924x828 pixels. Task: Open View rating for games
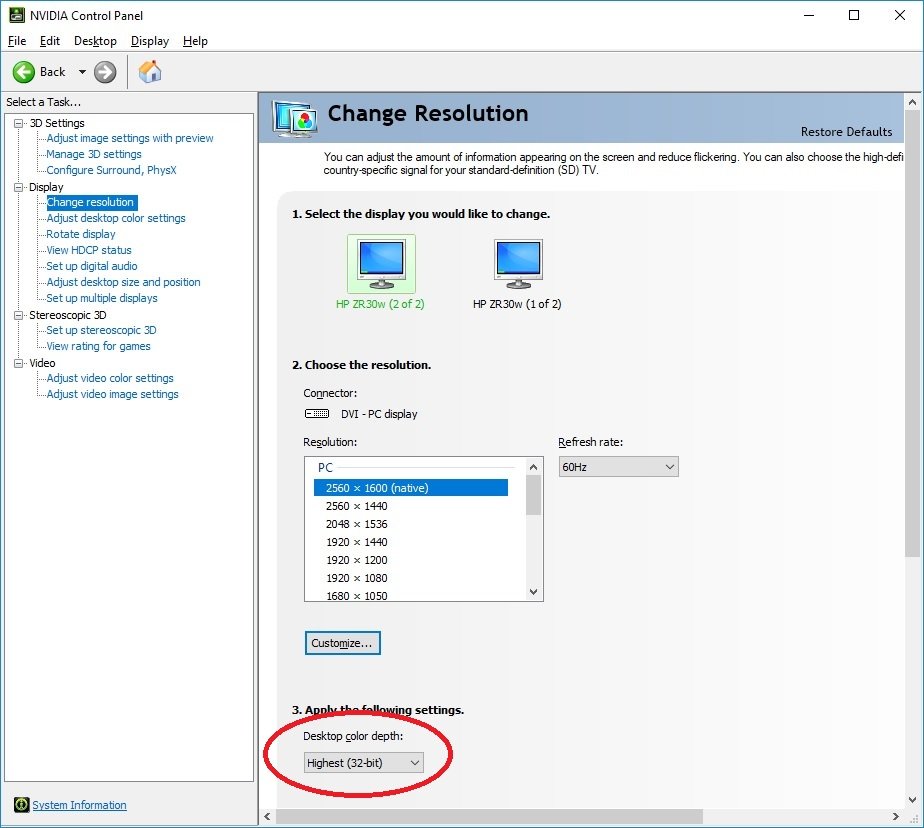(x=98, y=346)
